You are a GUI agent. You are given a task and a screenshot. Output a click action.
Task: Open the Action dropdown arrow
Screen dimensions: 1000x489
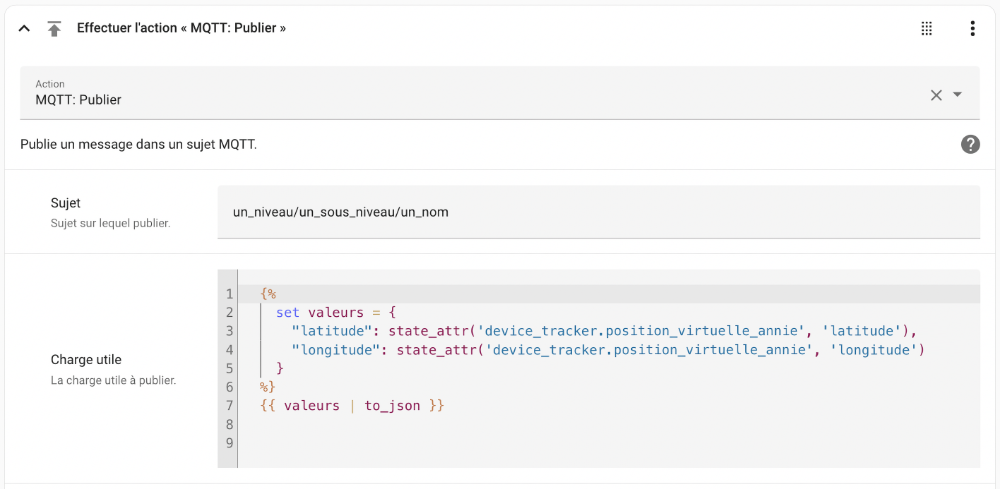pyautogui.click(x=957, y=94)
